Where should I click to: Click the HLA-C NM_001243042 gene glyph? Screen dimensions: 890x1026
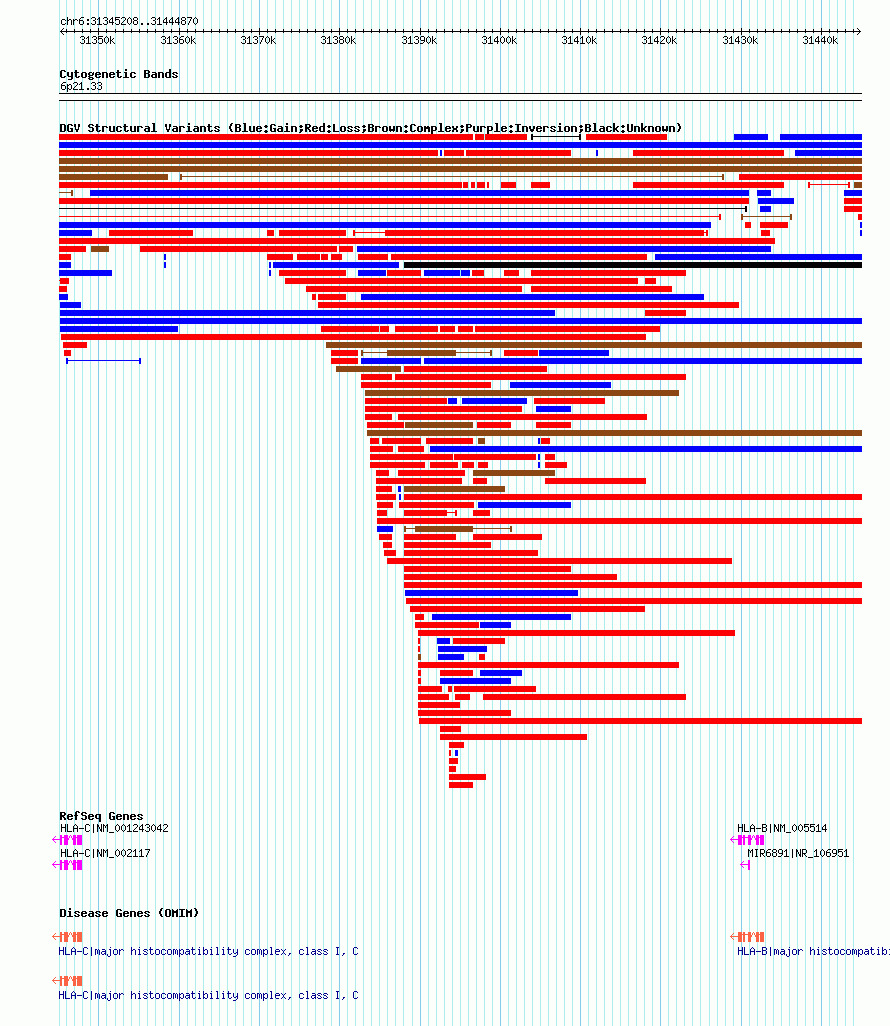pyautogui.click(x=67, y=840)
